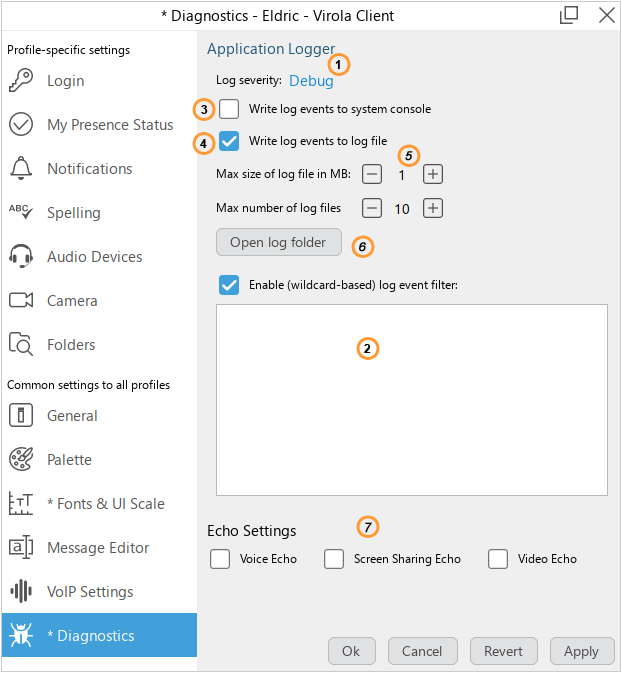Increase max size of log file

coord(432,175)
